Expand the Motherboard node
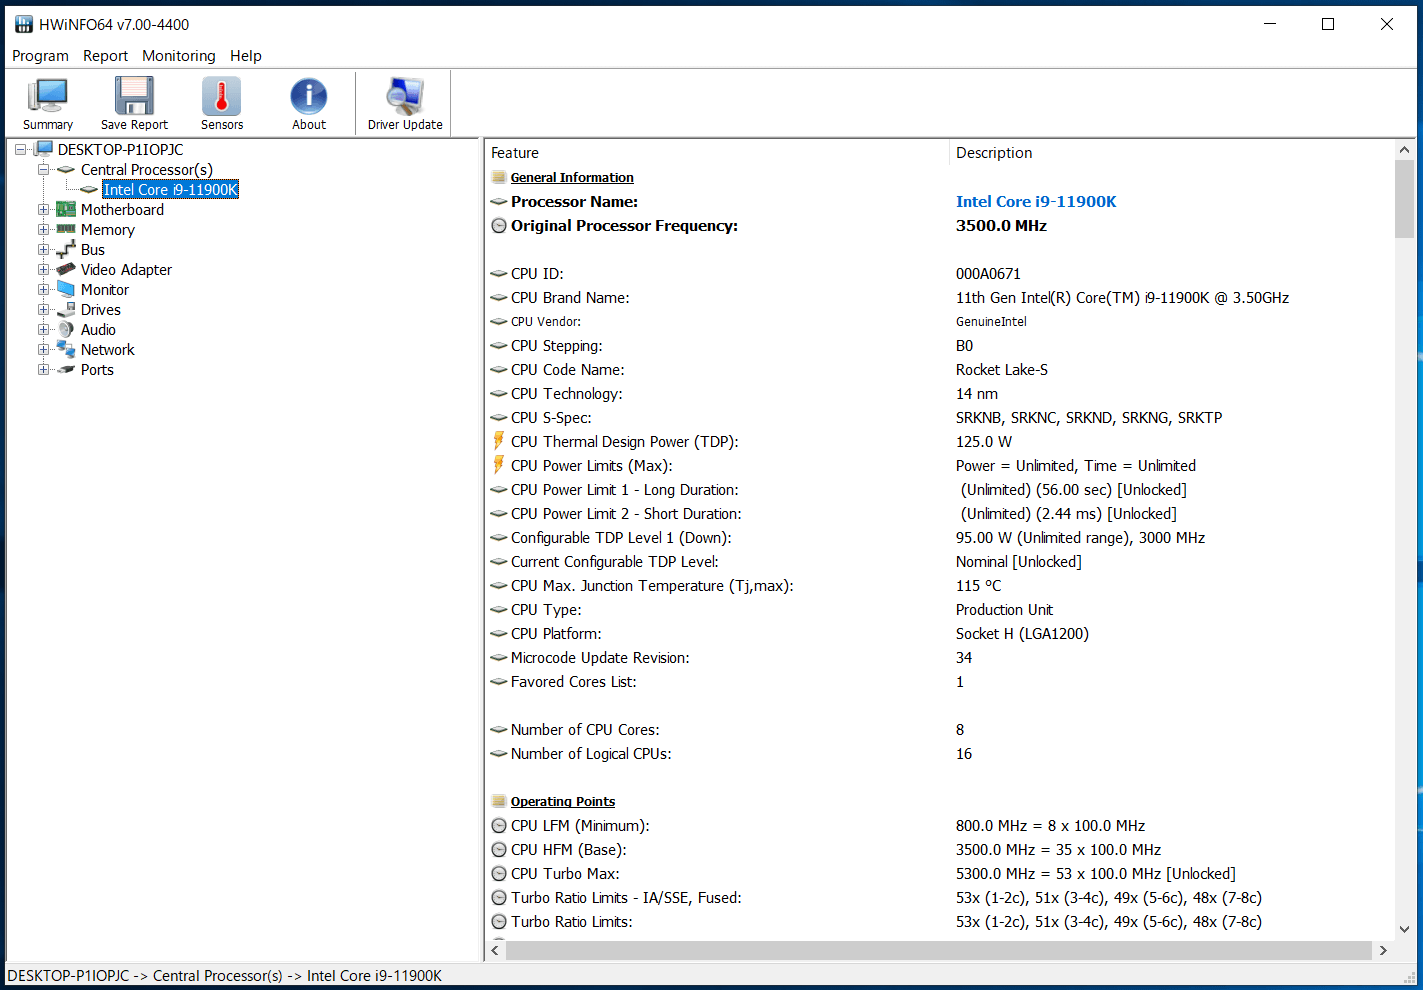This screenshot has width=1423, height=990. pyautogui.click(x=43, y=209)
